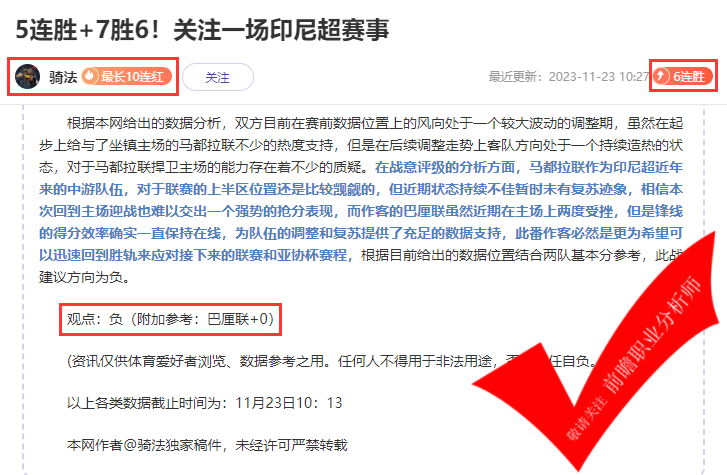Click the blue highlighted analysis paragraph

pyautogui.click(x=361, y=211)
